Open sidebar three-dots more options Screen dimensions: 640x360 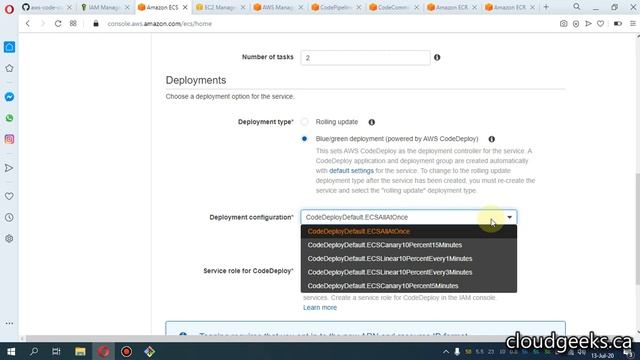click(x=9, y=323)
